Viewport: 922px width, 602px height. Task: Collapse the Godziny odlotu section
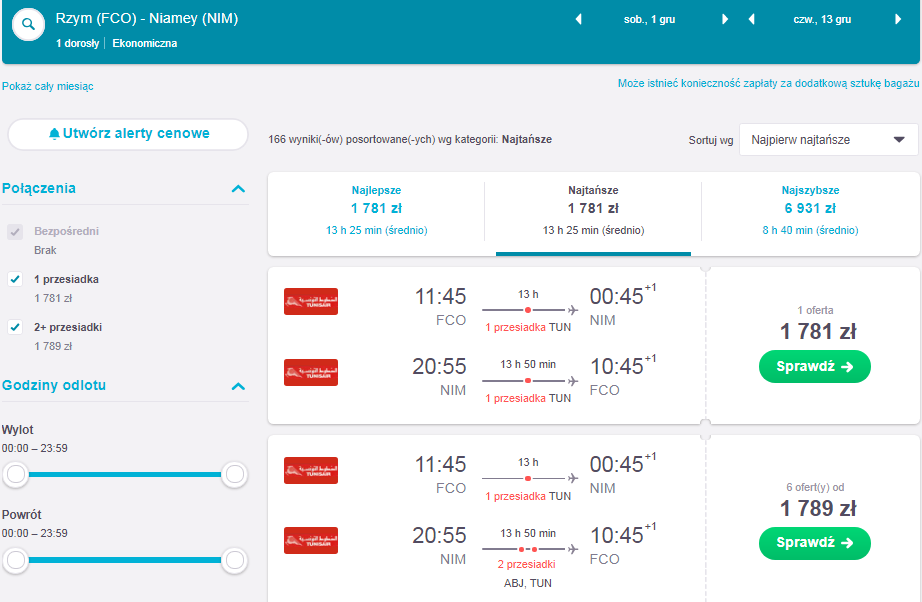click(x=238, y=386)
